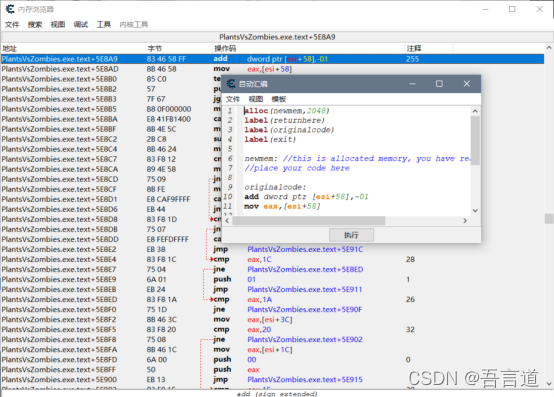The width and height of the screenshot is (554, 397).
Task: Click the scroll-right arrow in the script editor
Action: tap(465, 221)
